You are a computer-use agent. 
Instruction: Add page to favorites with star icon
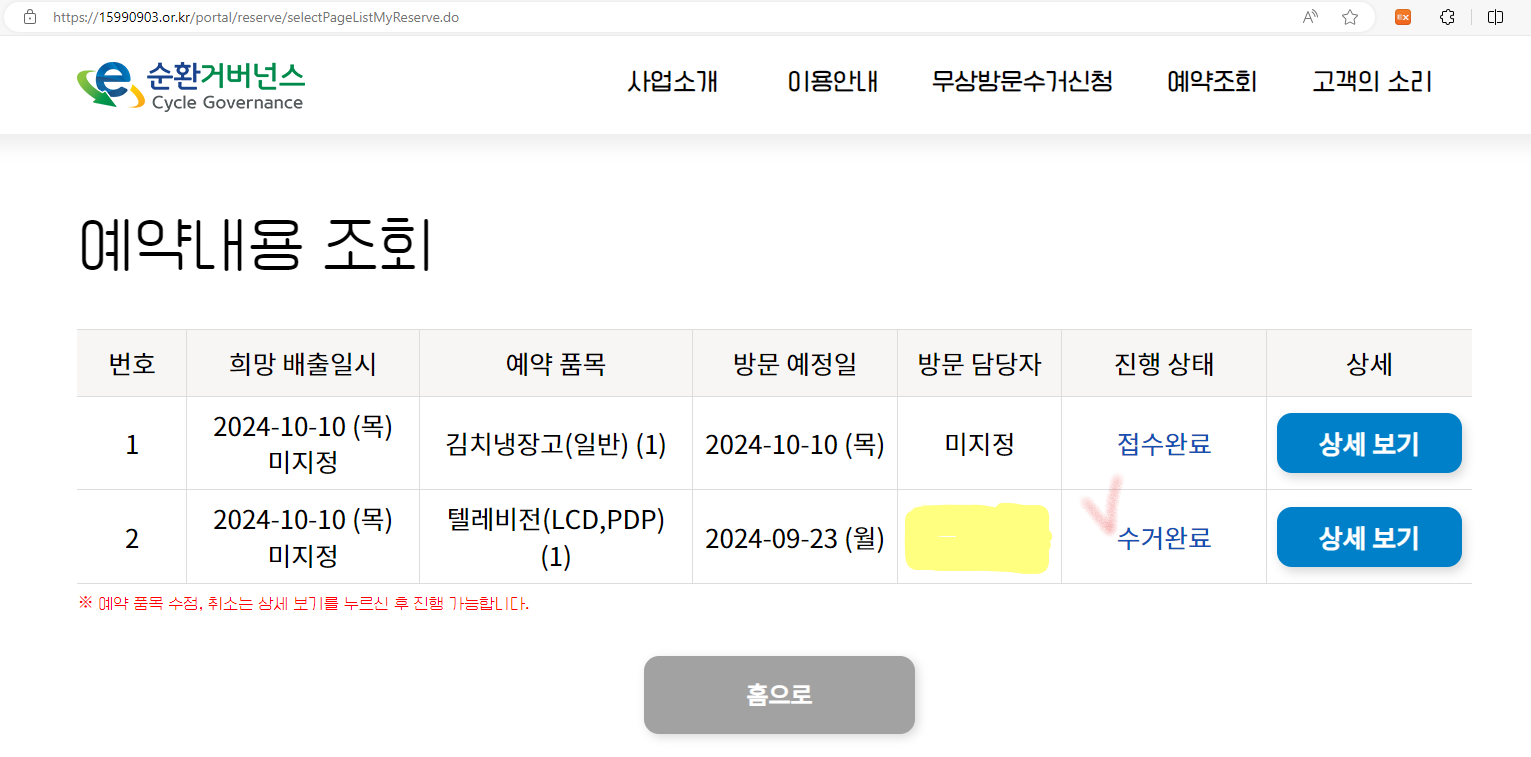pyautogui.click(x=1350, y=17)
